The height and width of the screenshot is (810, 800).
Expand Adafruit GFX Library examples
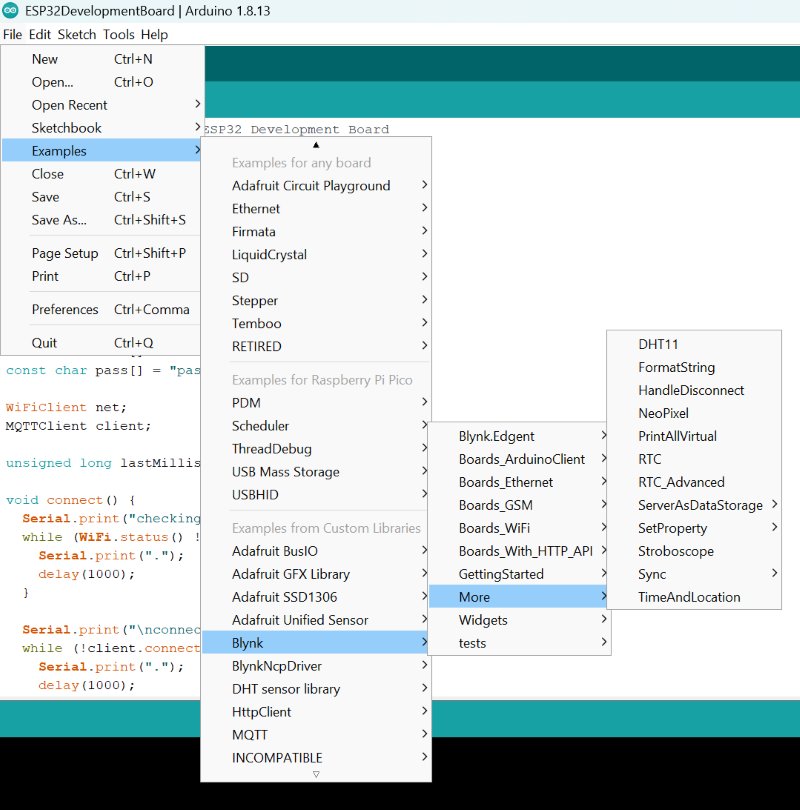click(x=316, y=574)
